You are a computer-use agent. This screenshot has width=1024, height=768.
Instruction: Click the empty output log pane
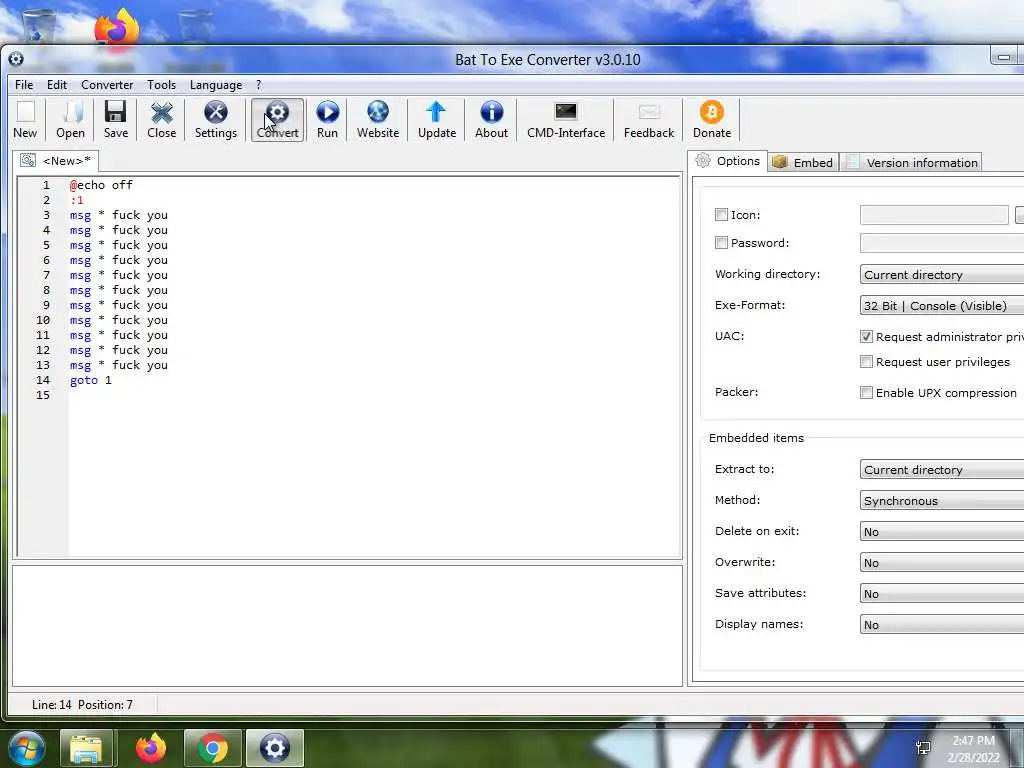347,626
